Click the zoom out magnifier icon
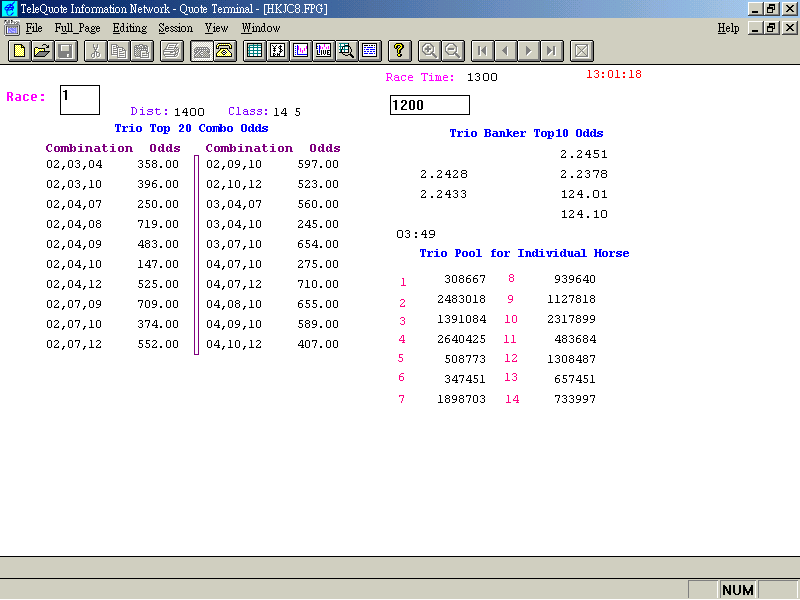 click(453, 51)
